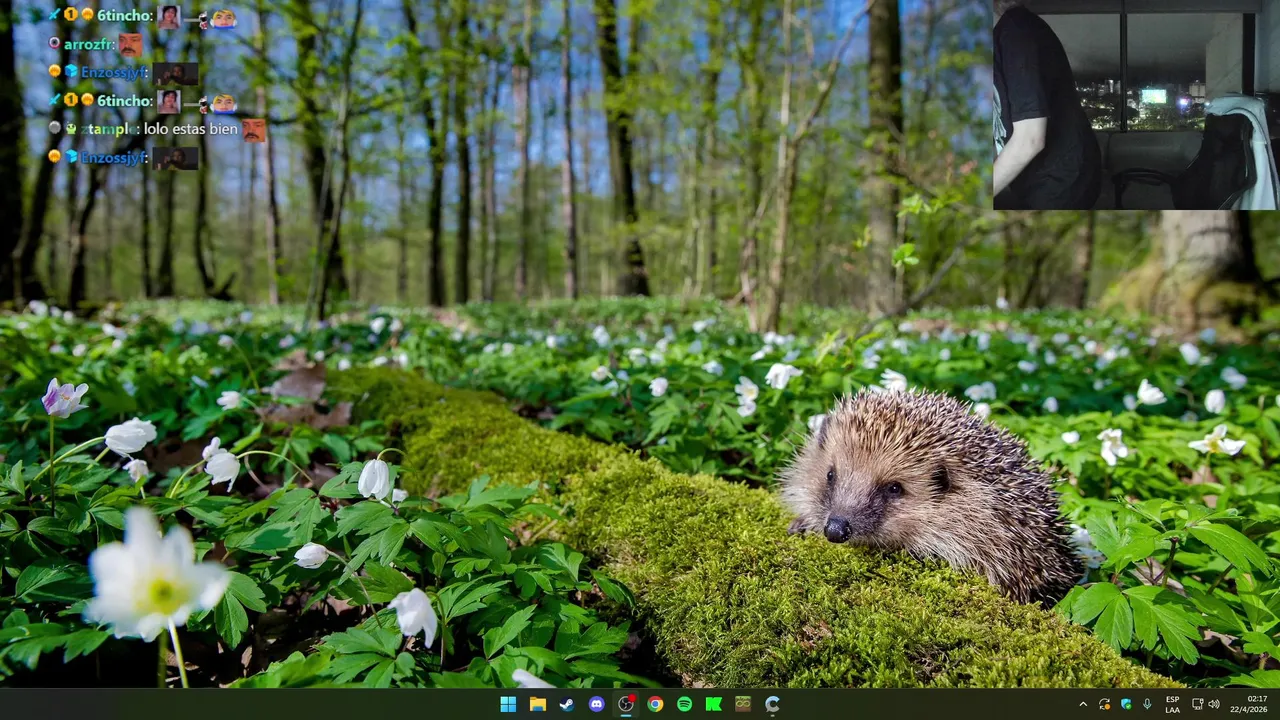
Task: Open File Explorer from the taskbar
Action: click(x=538, y=704)
